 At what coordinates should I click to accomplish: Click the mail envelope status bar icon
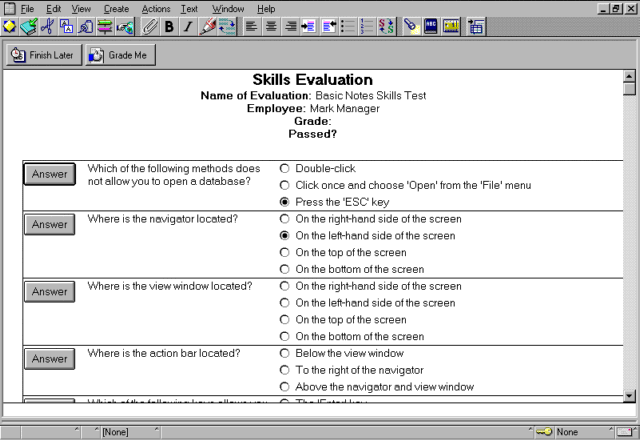pyautogui.click(x=624, y=431)
